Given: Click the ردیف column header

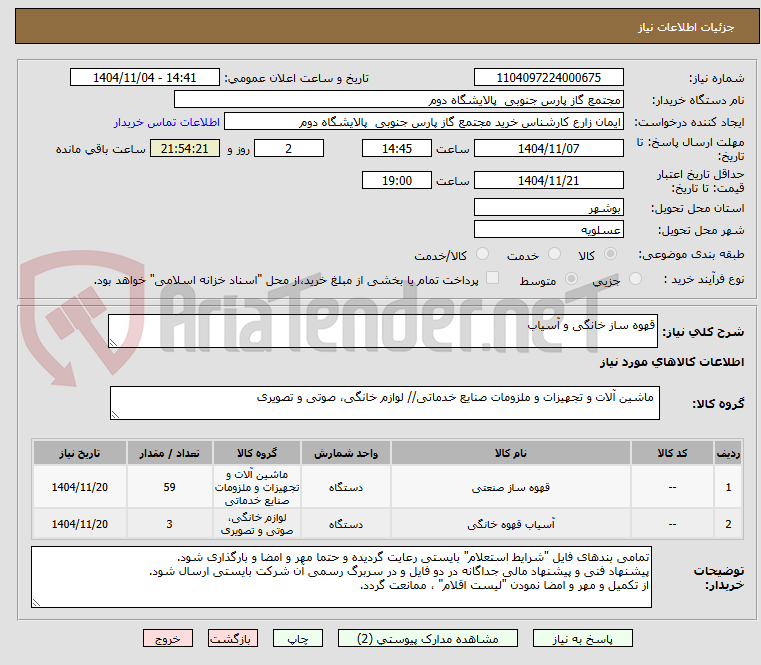Looking at the screenshot, I should [728, 453].
